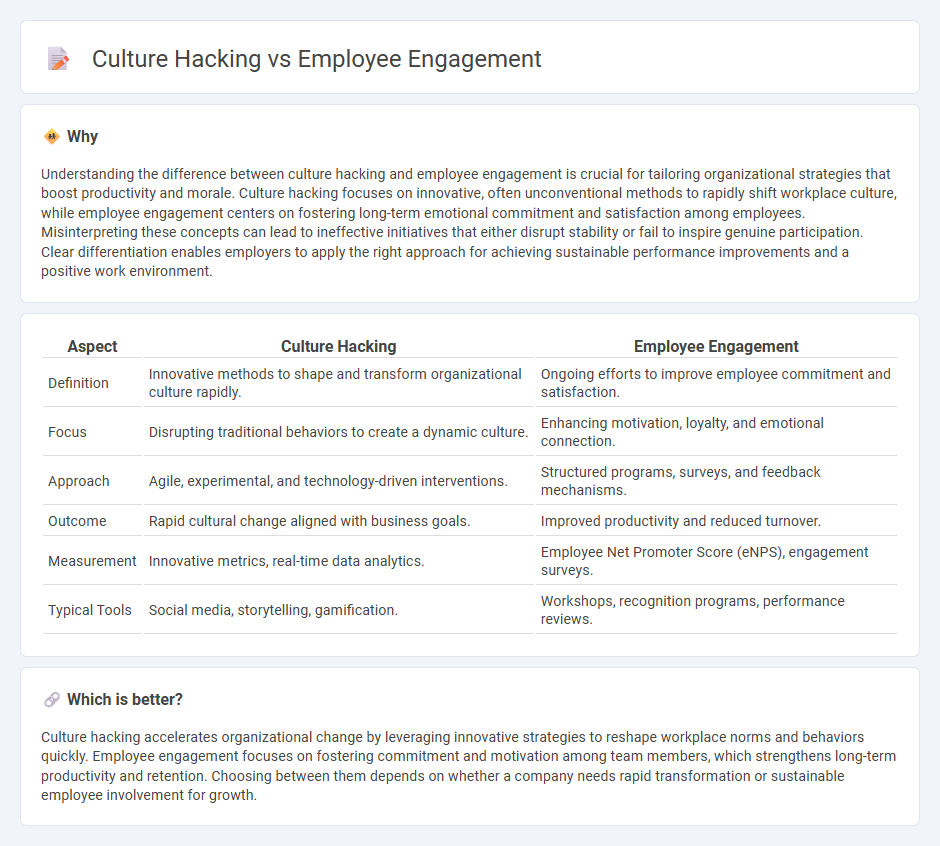The image size is (940, 846).
Task: Select the Definition row label
Action: click(78, 383)
